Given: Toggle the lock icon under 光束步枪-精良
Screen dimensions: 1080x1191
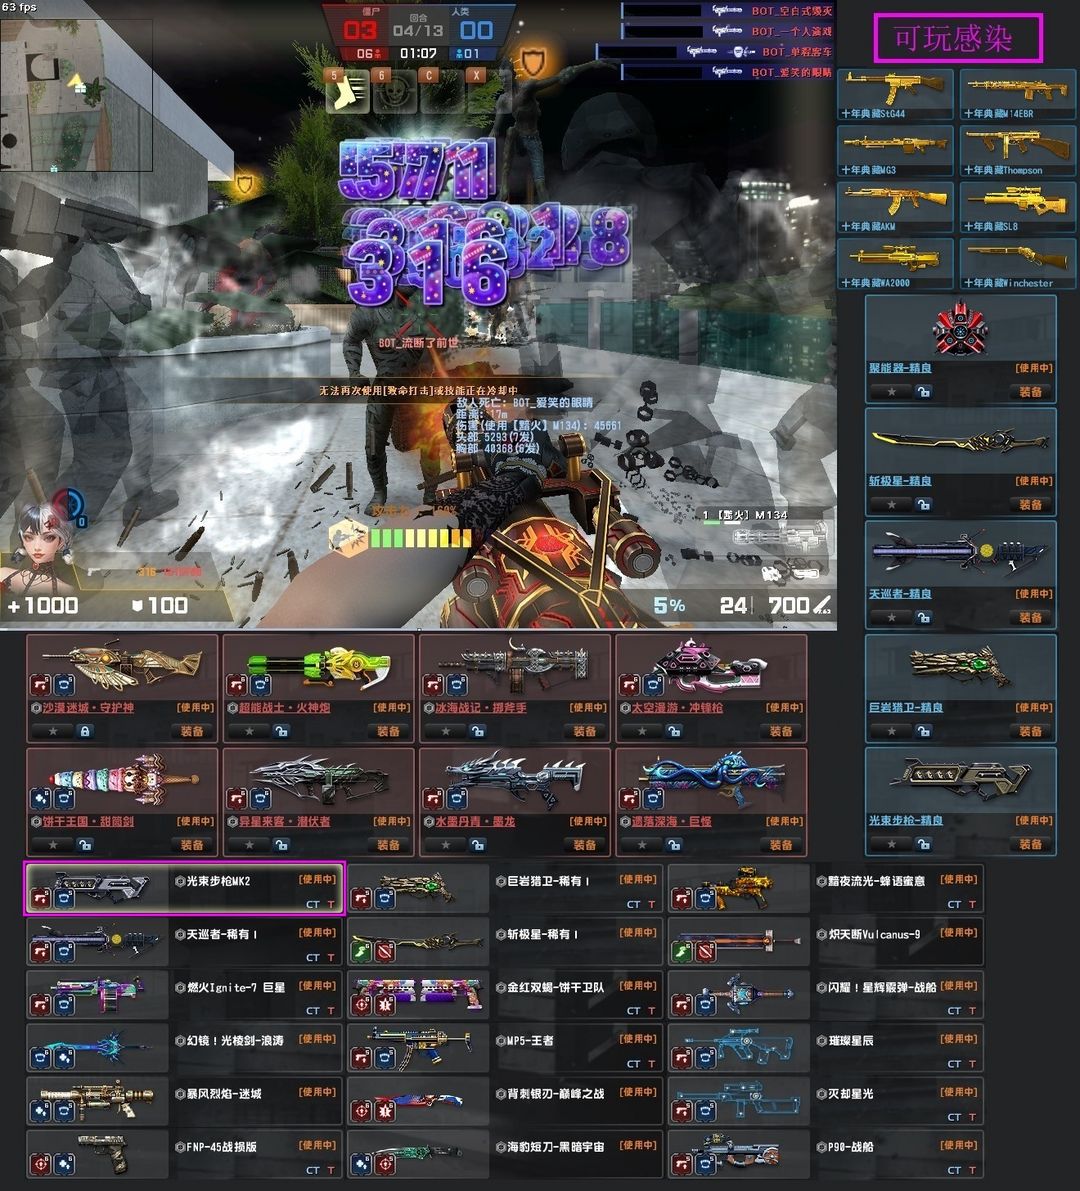Looking at the screenshot, I should (923, 845).
